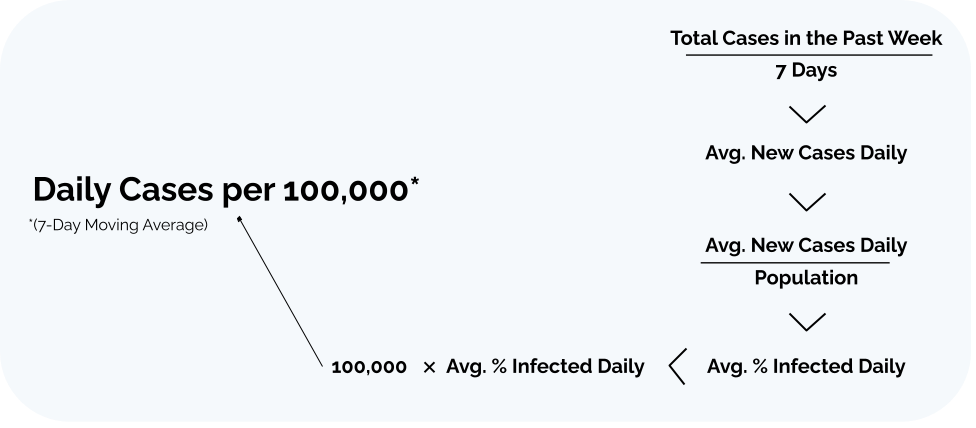Screen dimensions: 976x428
Task: Click the arrowhead pointing to the title
Action: [x=239, y=218]
